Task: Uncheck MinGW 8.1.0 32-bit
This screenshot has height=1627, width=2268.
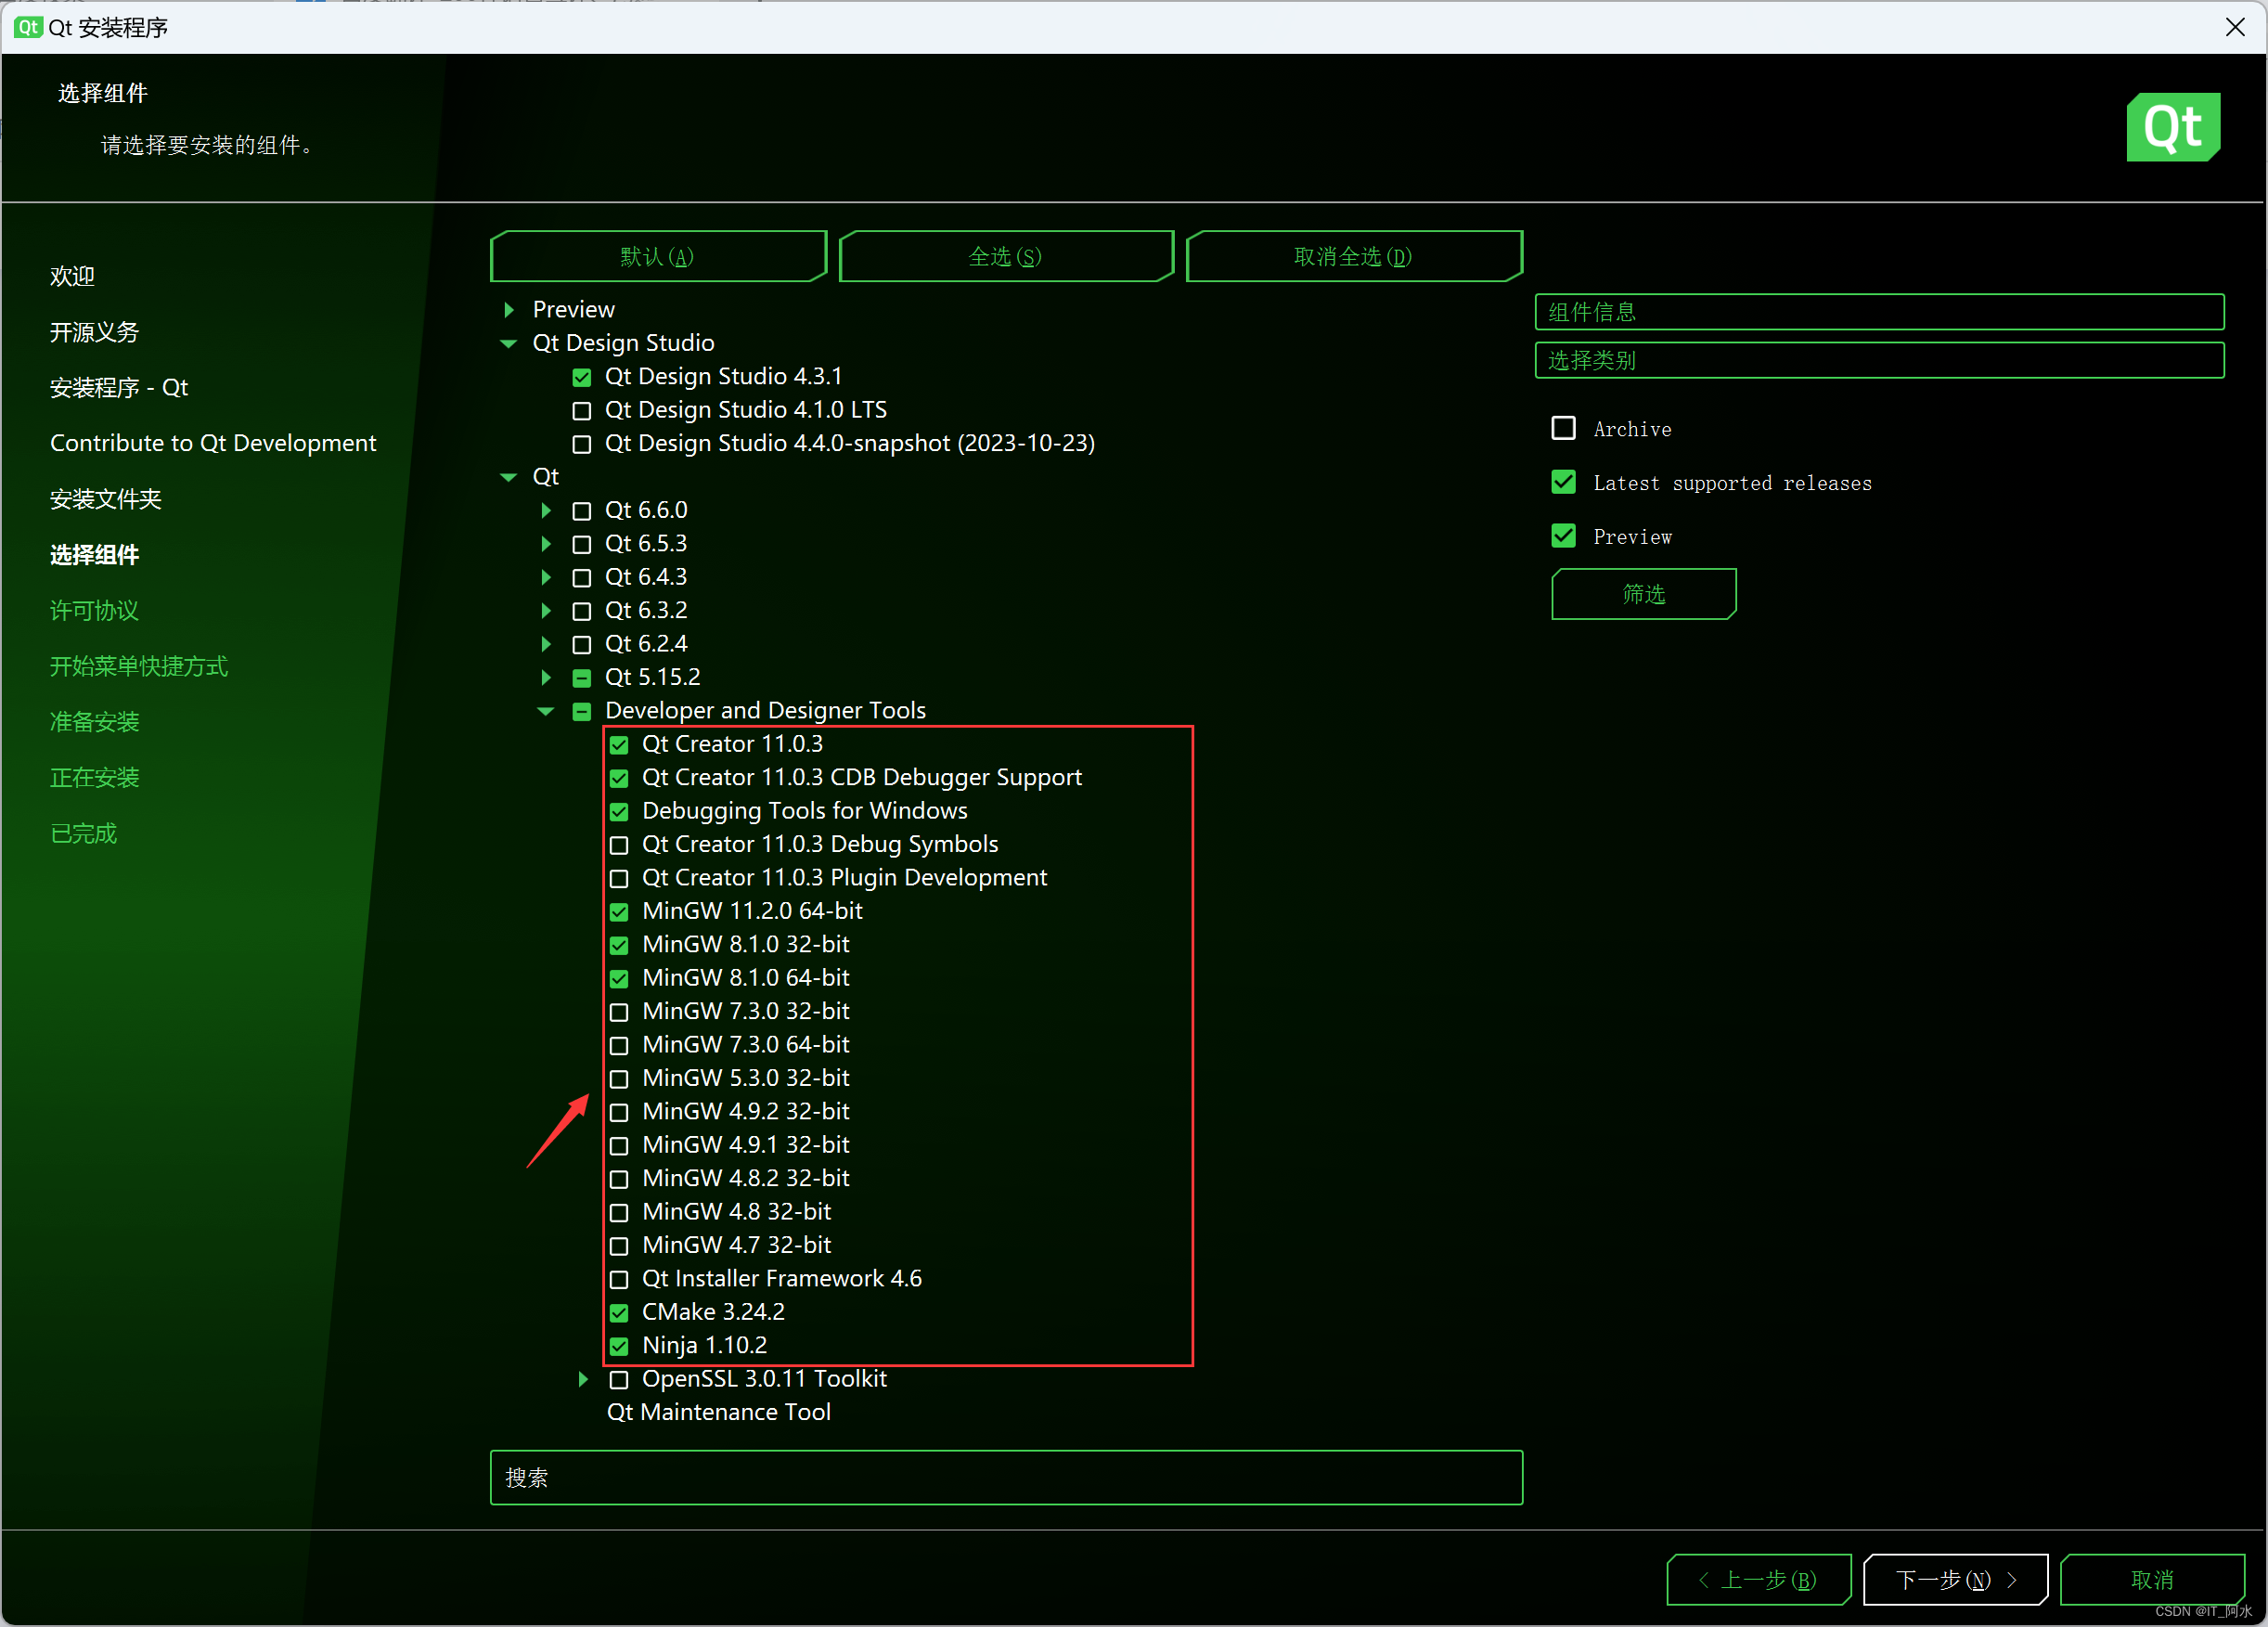Action: pyautogui.click(x=619, y=945)
